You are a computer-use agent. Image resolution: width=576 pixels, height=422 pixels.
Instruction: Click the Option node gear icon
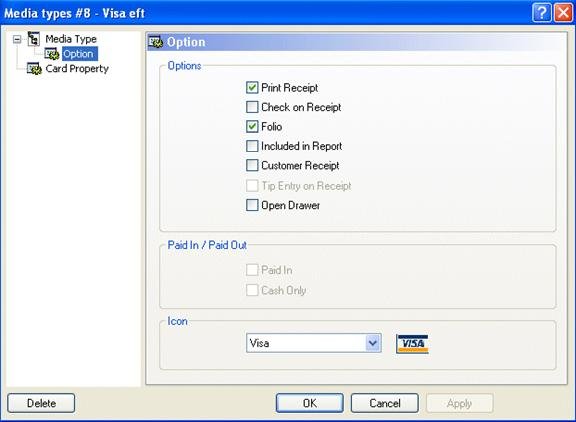52,54
